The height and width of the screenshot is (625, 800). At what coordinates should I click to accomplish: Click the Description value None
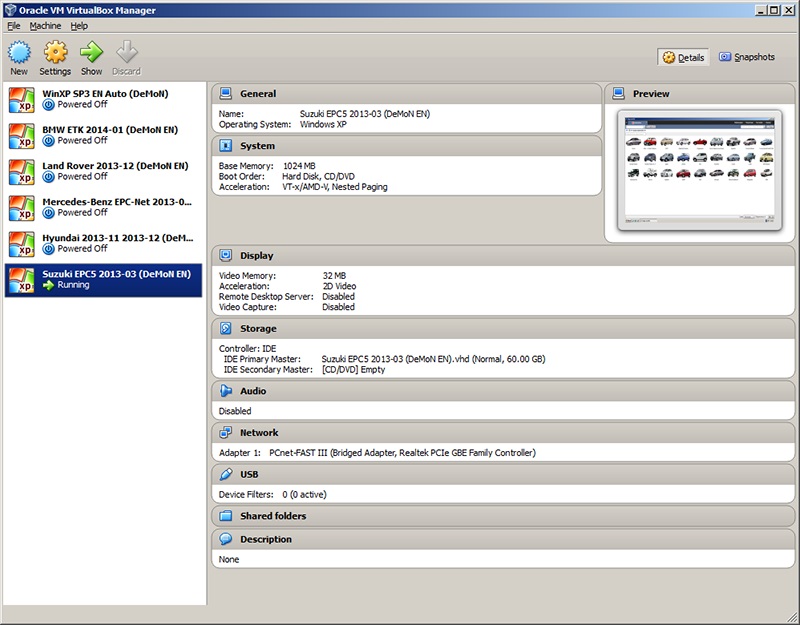click(229, 559)
